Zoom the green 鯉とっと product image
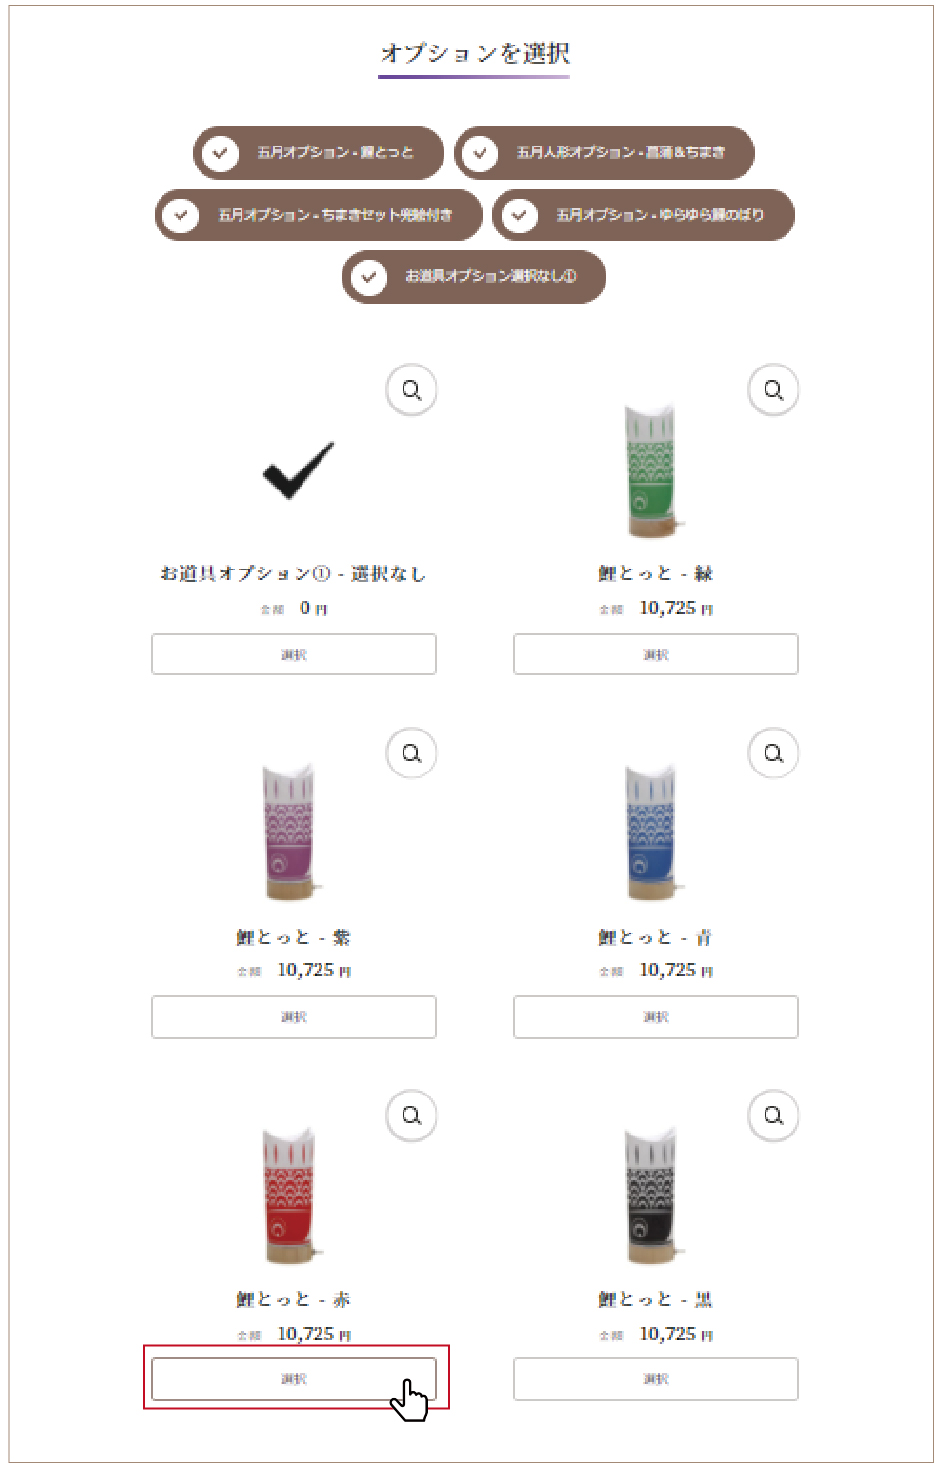This screenshot has height=1467, width=945. click(x=773, y=390)
